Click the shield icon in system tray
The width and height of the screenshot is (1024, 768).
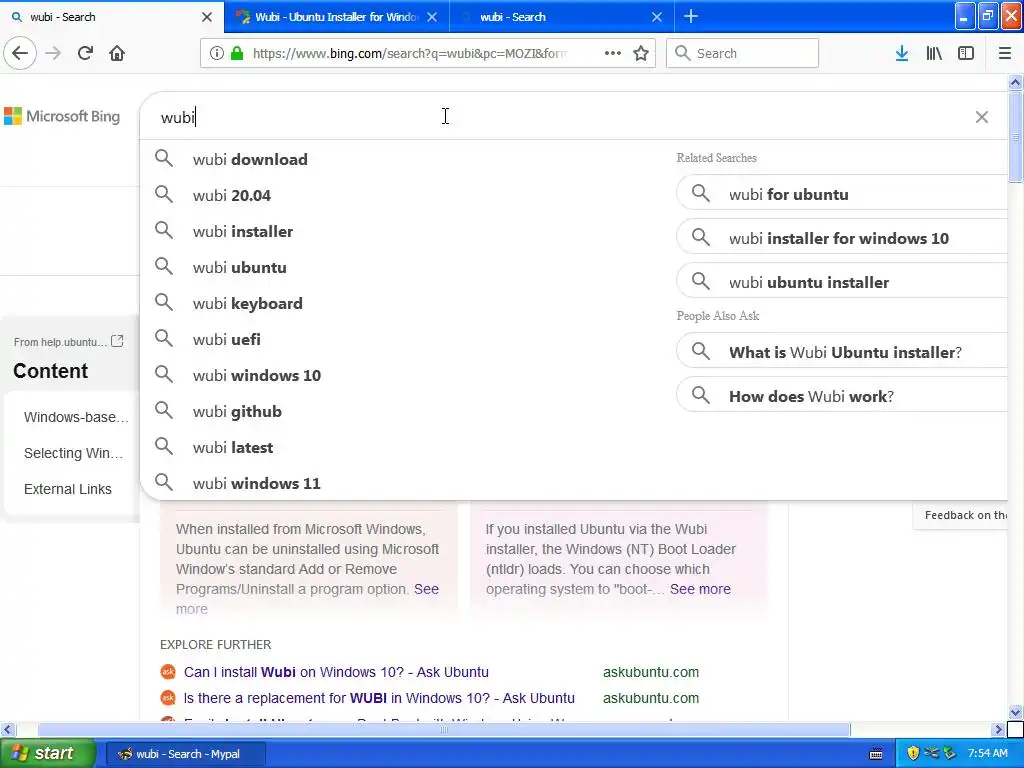click(913, 753)
